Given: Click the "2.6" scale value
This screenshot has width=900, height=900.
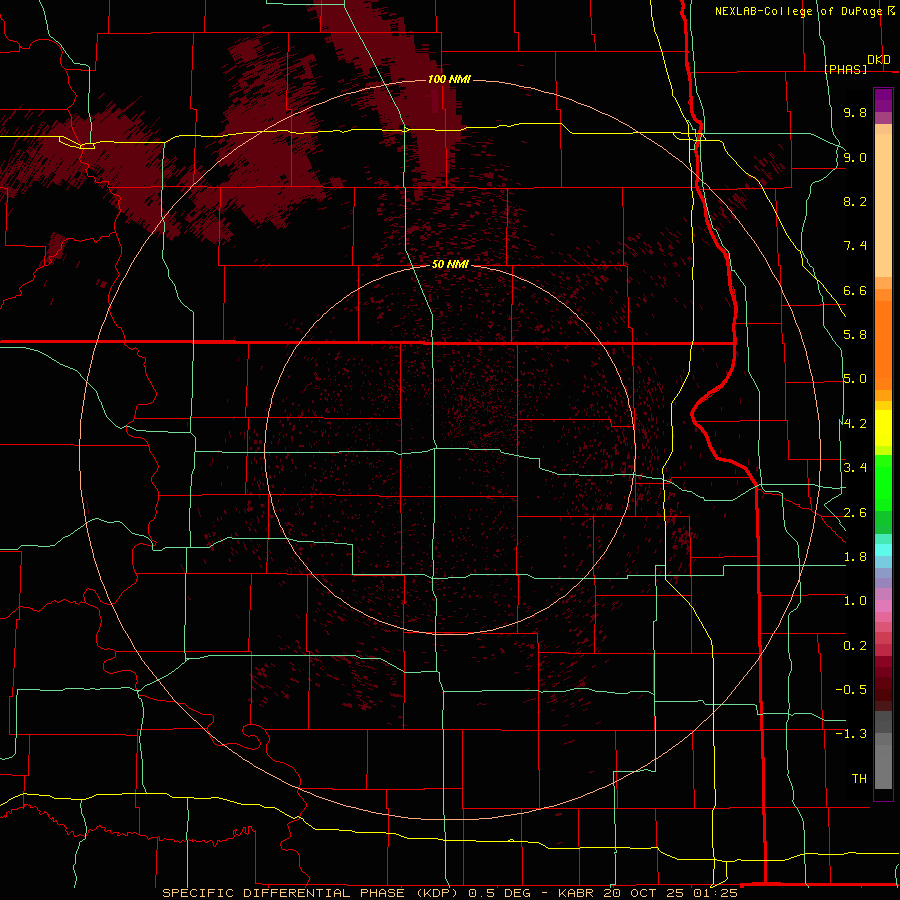Looking at the screenshot, I should (x=855, y=513).
